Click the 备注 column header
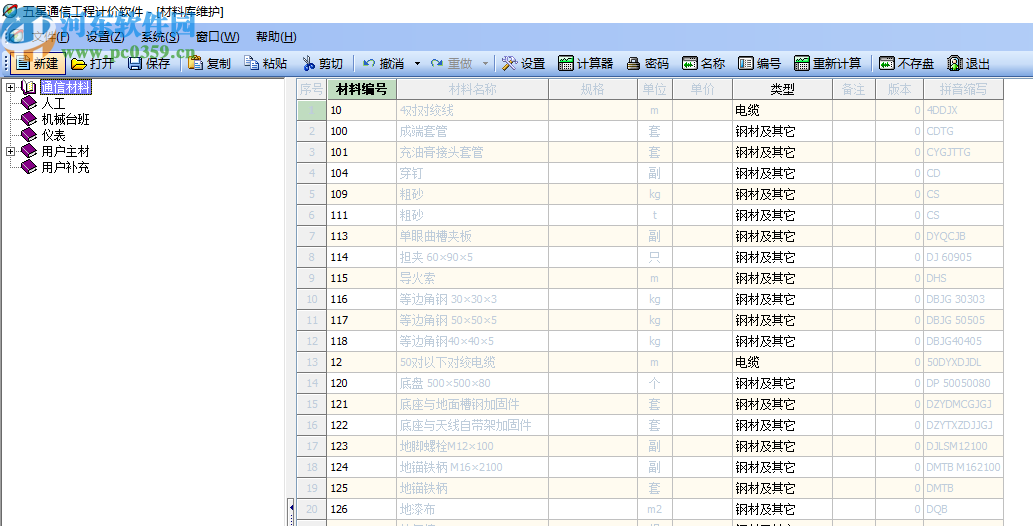The width and height of the screenshot is (1033, 526). click(854, 89)
